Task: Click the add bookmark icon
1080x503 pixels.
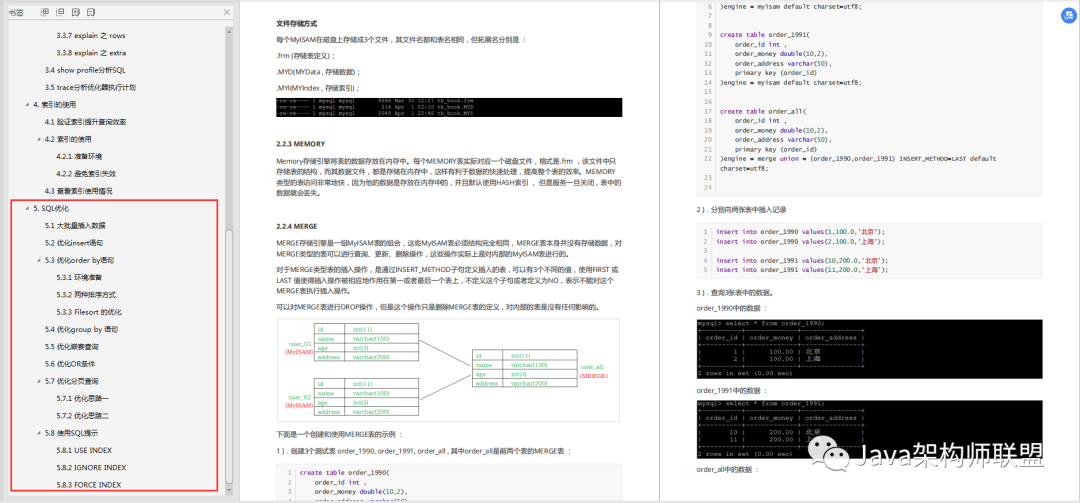Action: click(x=76, y=12)
